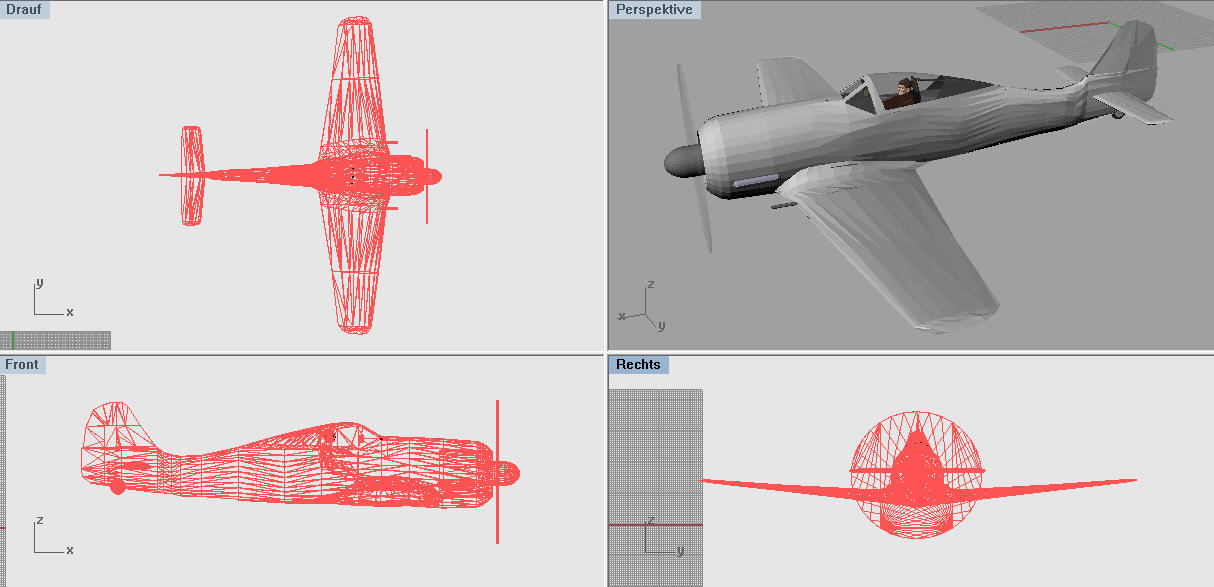The width and height of the screenshot is (1214, 587).
Task: Click the axis icon in Drauf viewport
Action: [48, 300]
